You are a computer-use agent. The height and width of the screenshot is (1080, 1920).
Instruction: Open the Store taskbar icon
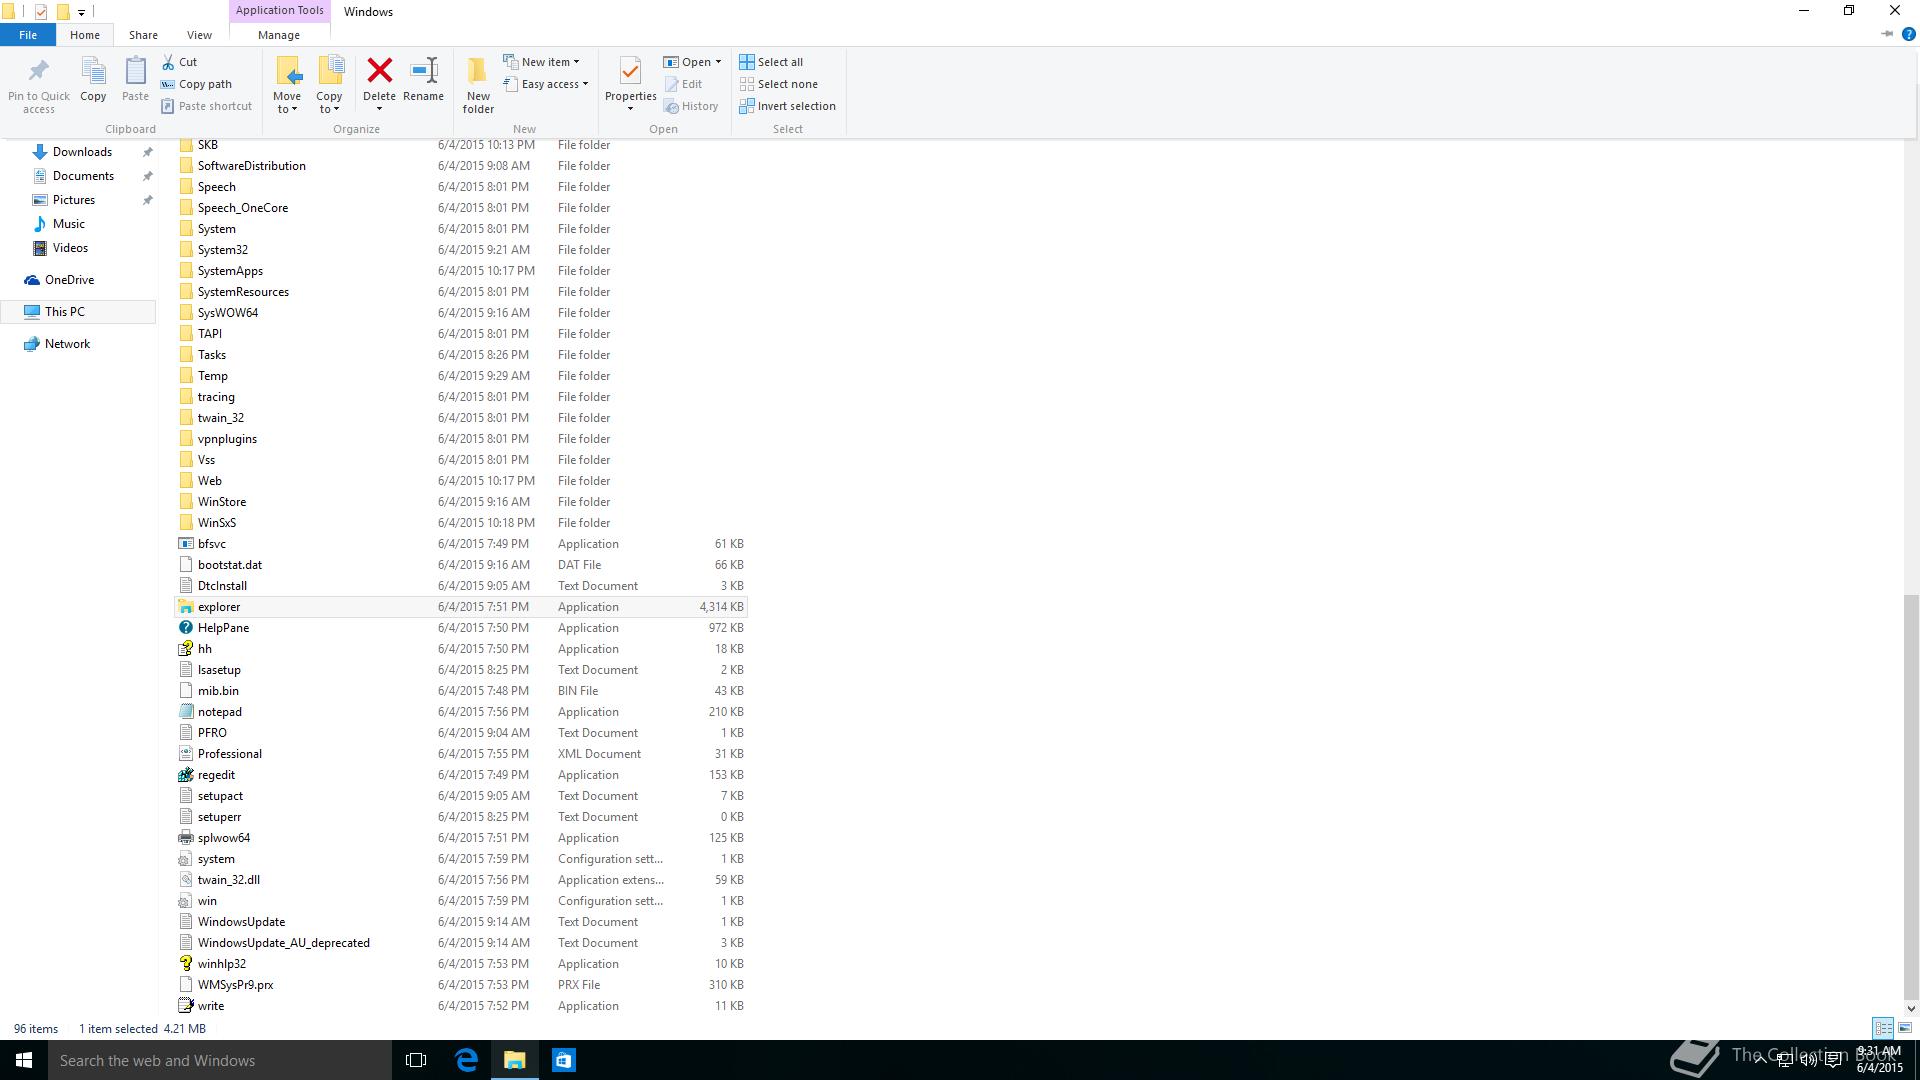click(x=563, y=1060)
